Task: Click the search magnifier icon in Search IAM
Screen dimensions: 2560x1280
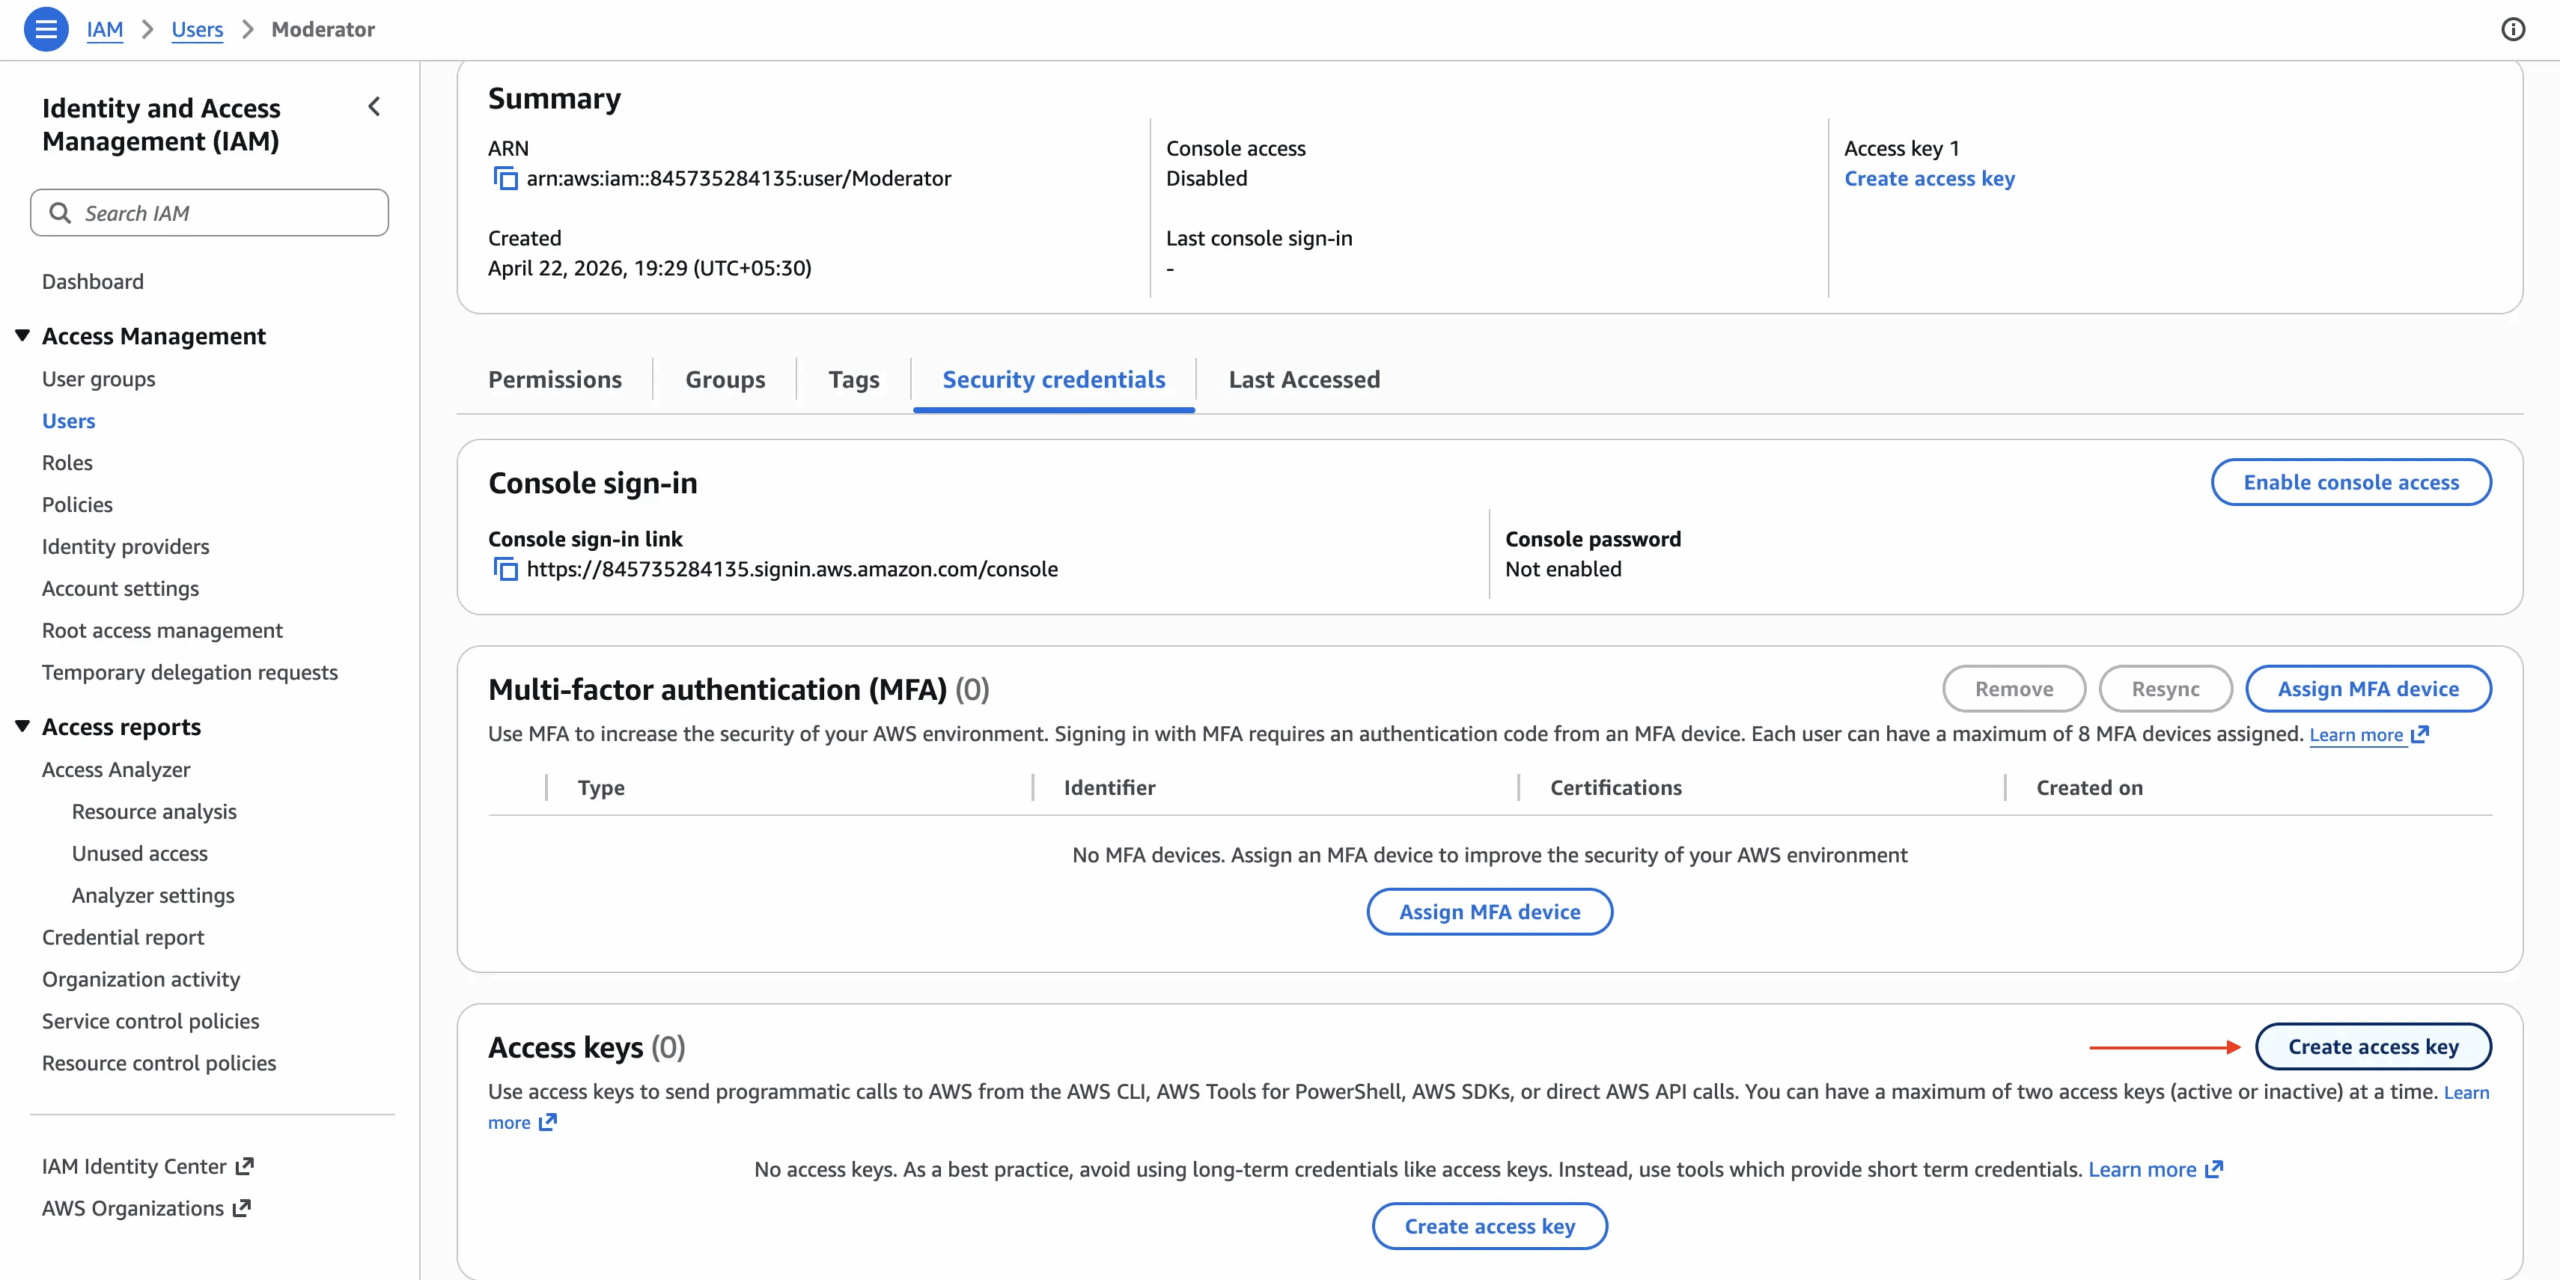Action: point(60,213)
